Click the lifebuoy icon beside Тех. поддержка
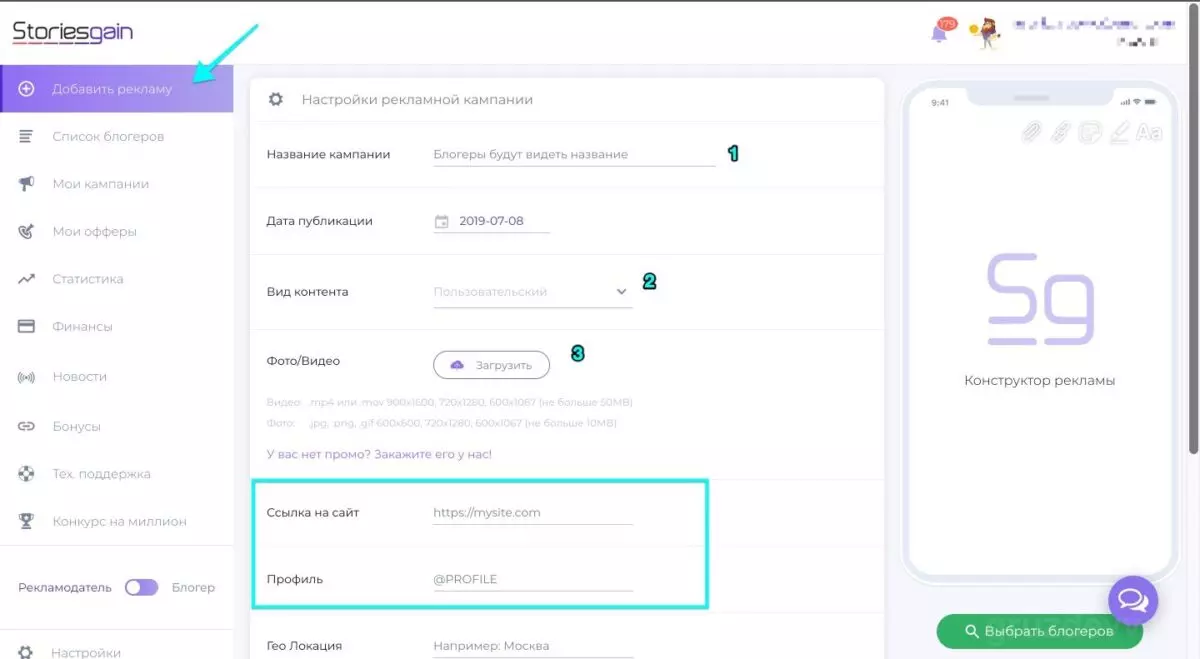The height and width of the screenshot is (659, 1200). click(27, 473)
